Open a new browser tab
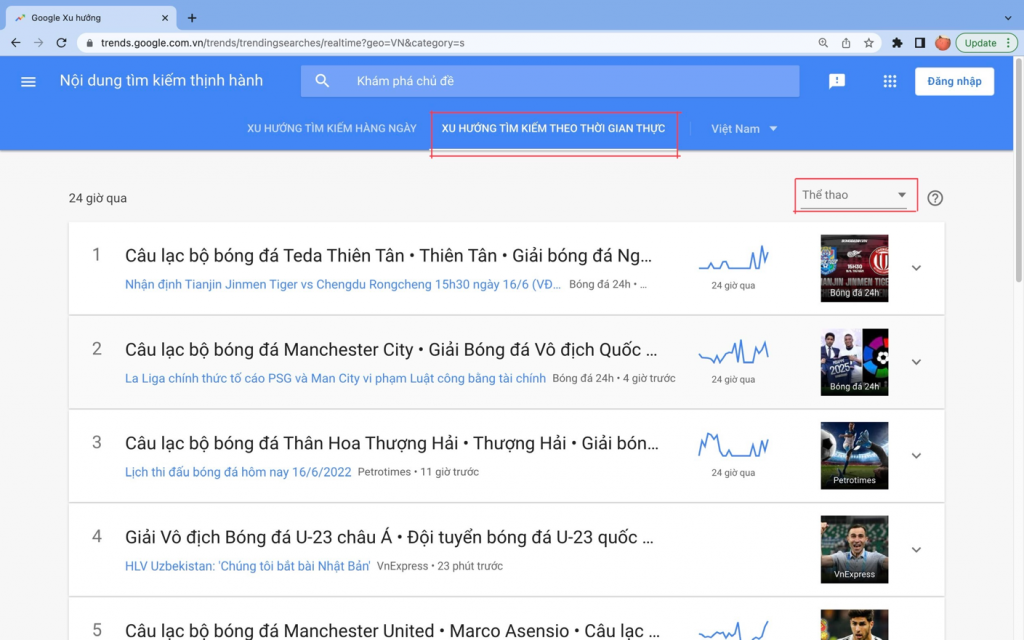 click(x=191, y=18)
